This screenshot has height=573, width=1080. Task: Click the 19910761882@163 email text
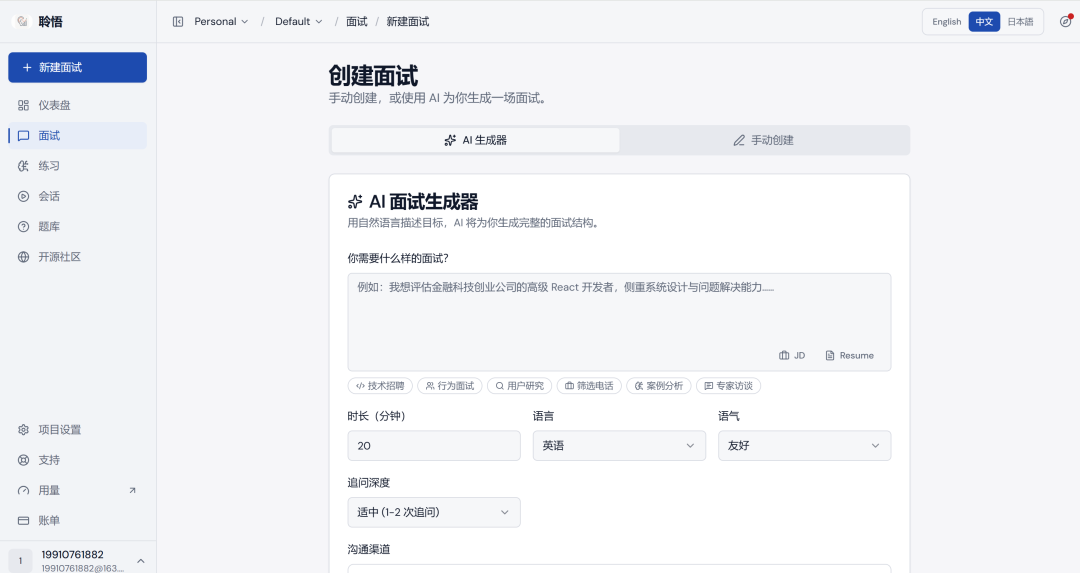coord(83,568)
